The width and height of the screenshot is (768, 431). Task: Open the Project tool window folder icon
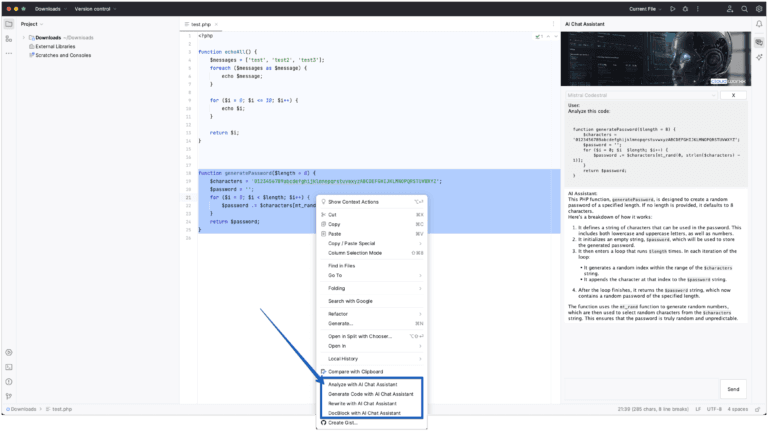pos(9,24)
